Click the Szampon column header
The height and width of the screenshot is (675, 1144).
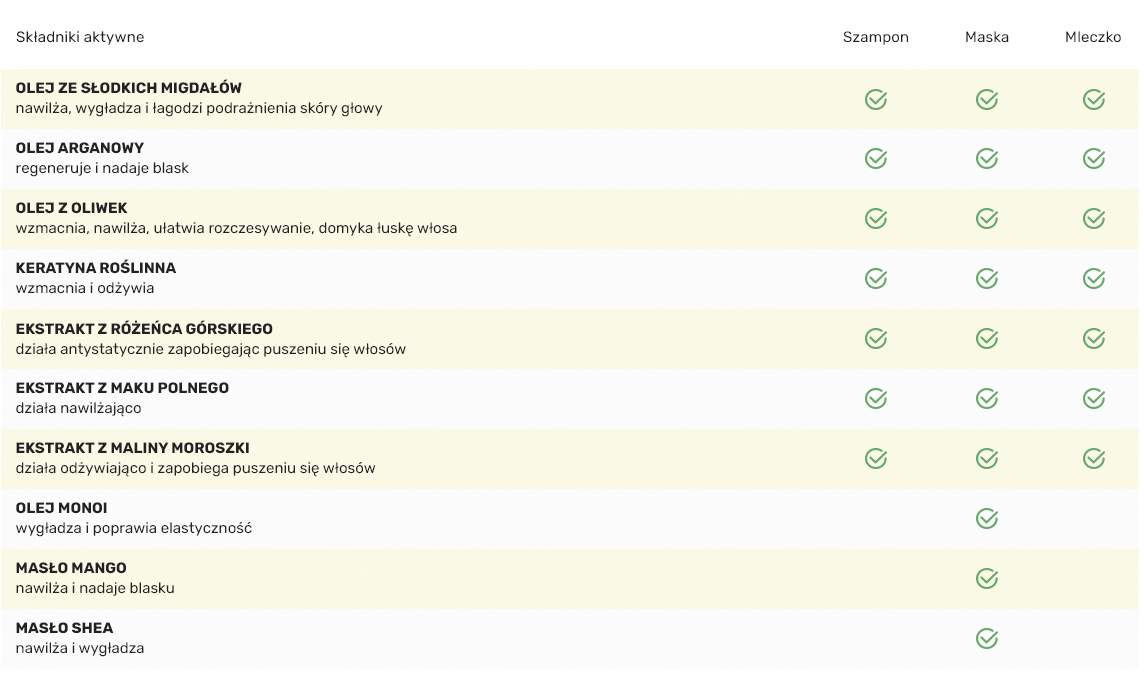[876, 37]
